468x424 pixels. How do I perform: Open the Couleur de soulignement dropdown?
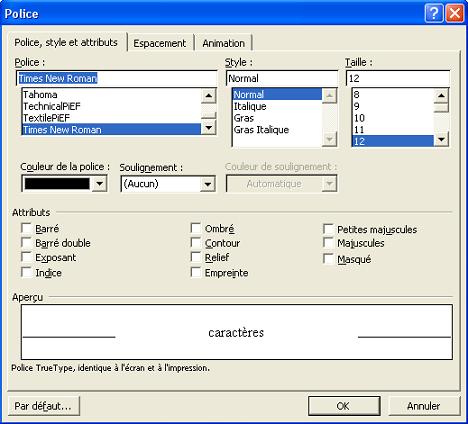[x=281, y=184]
